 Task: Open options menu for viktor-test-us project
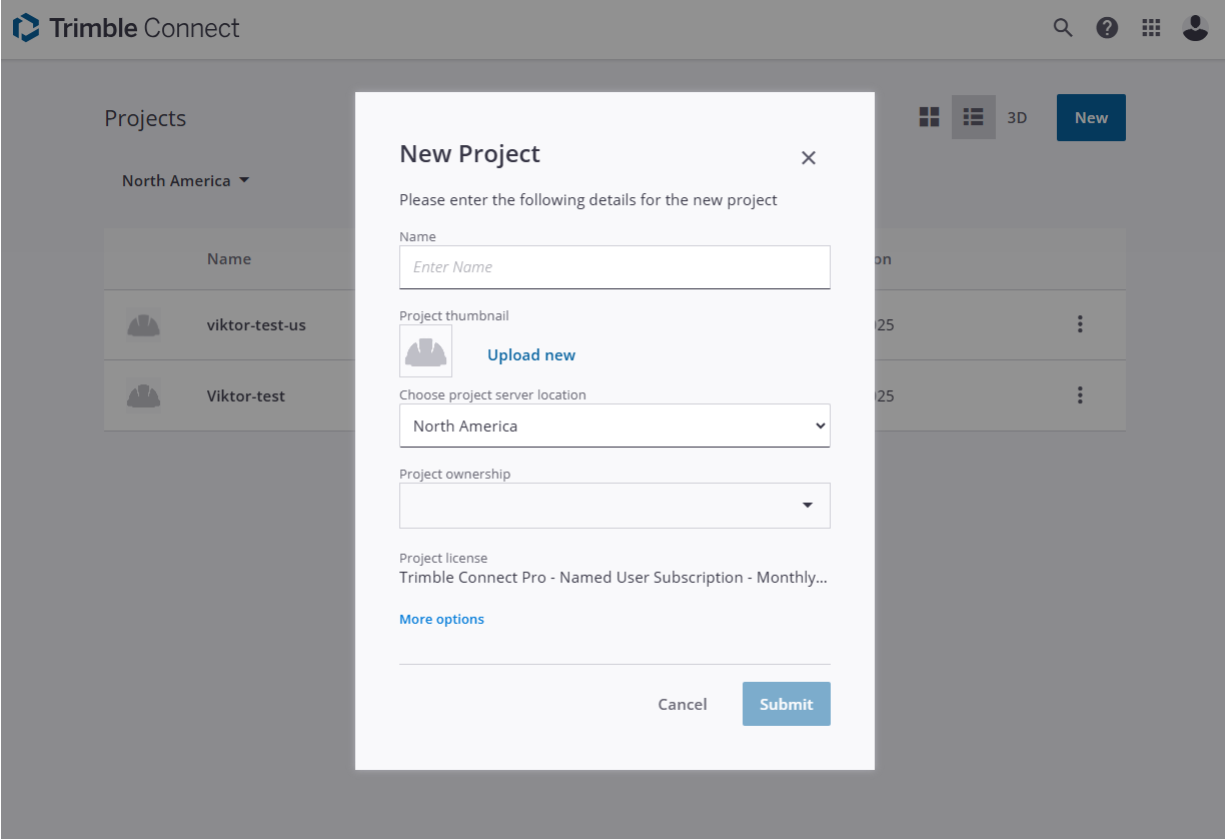coord(1080,325)
